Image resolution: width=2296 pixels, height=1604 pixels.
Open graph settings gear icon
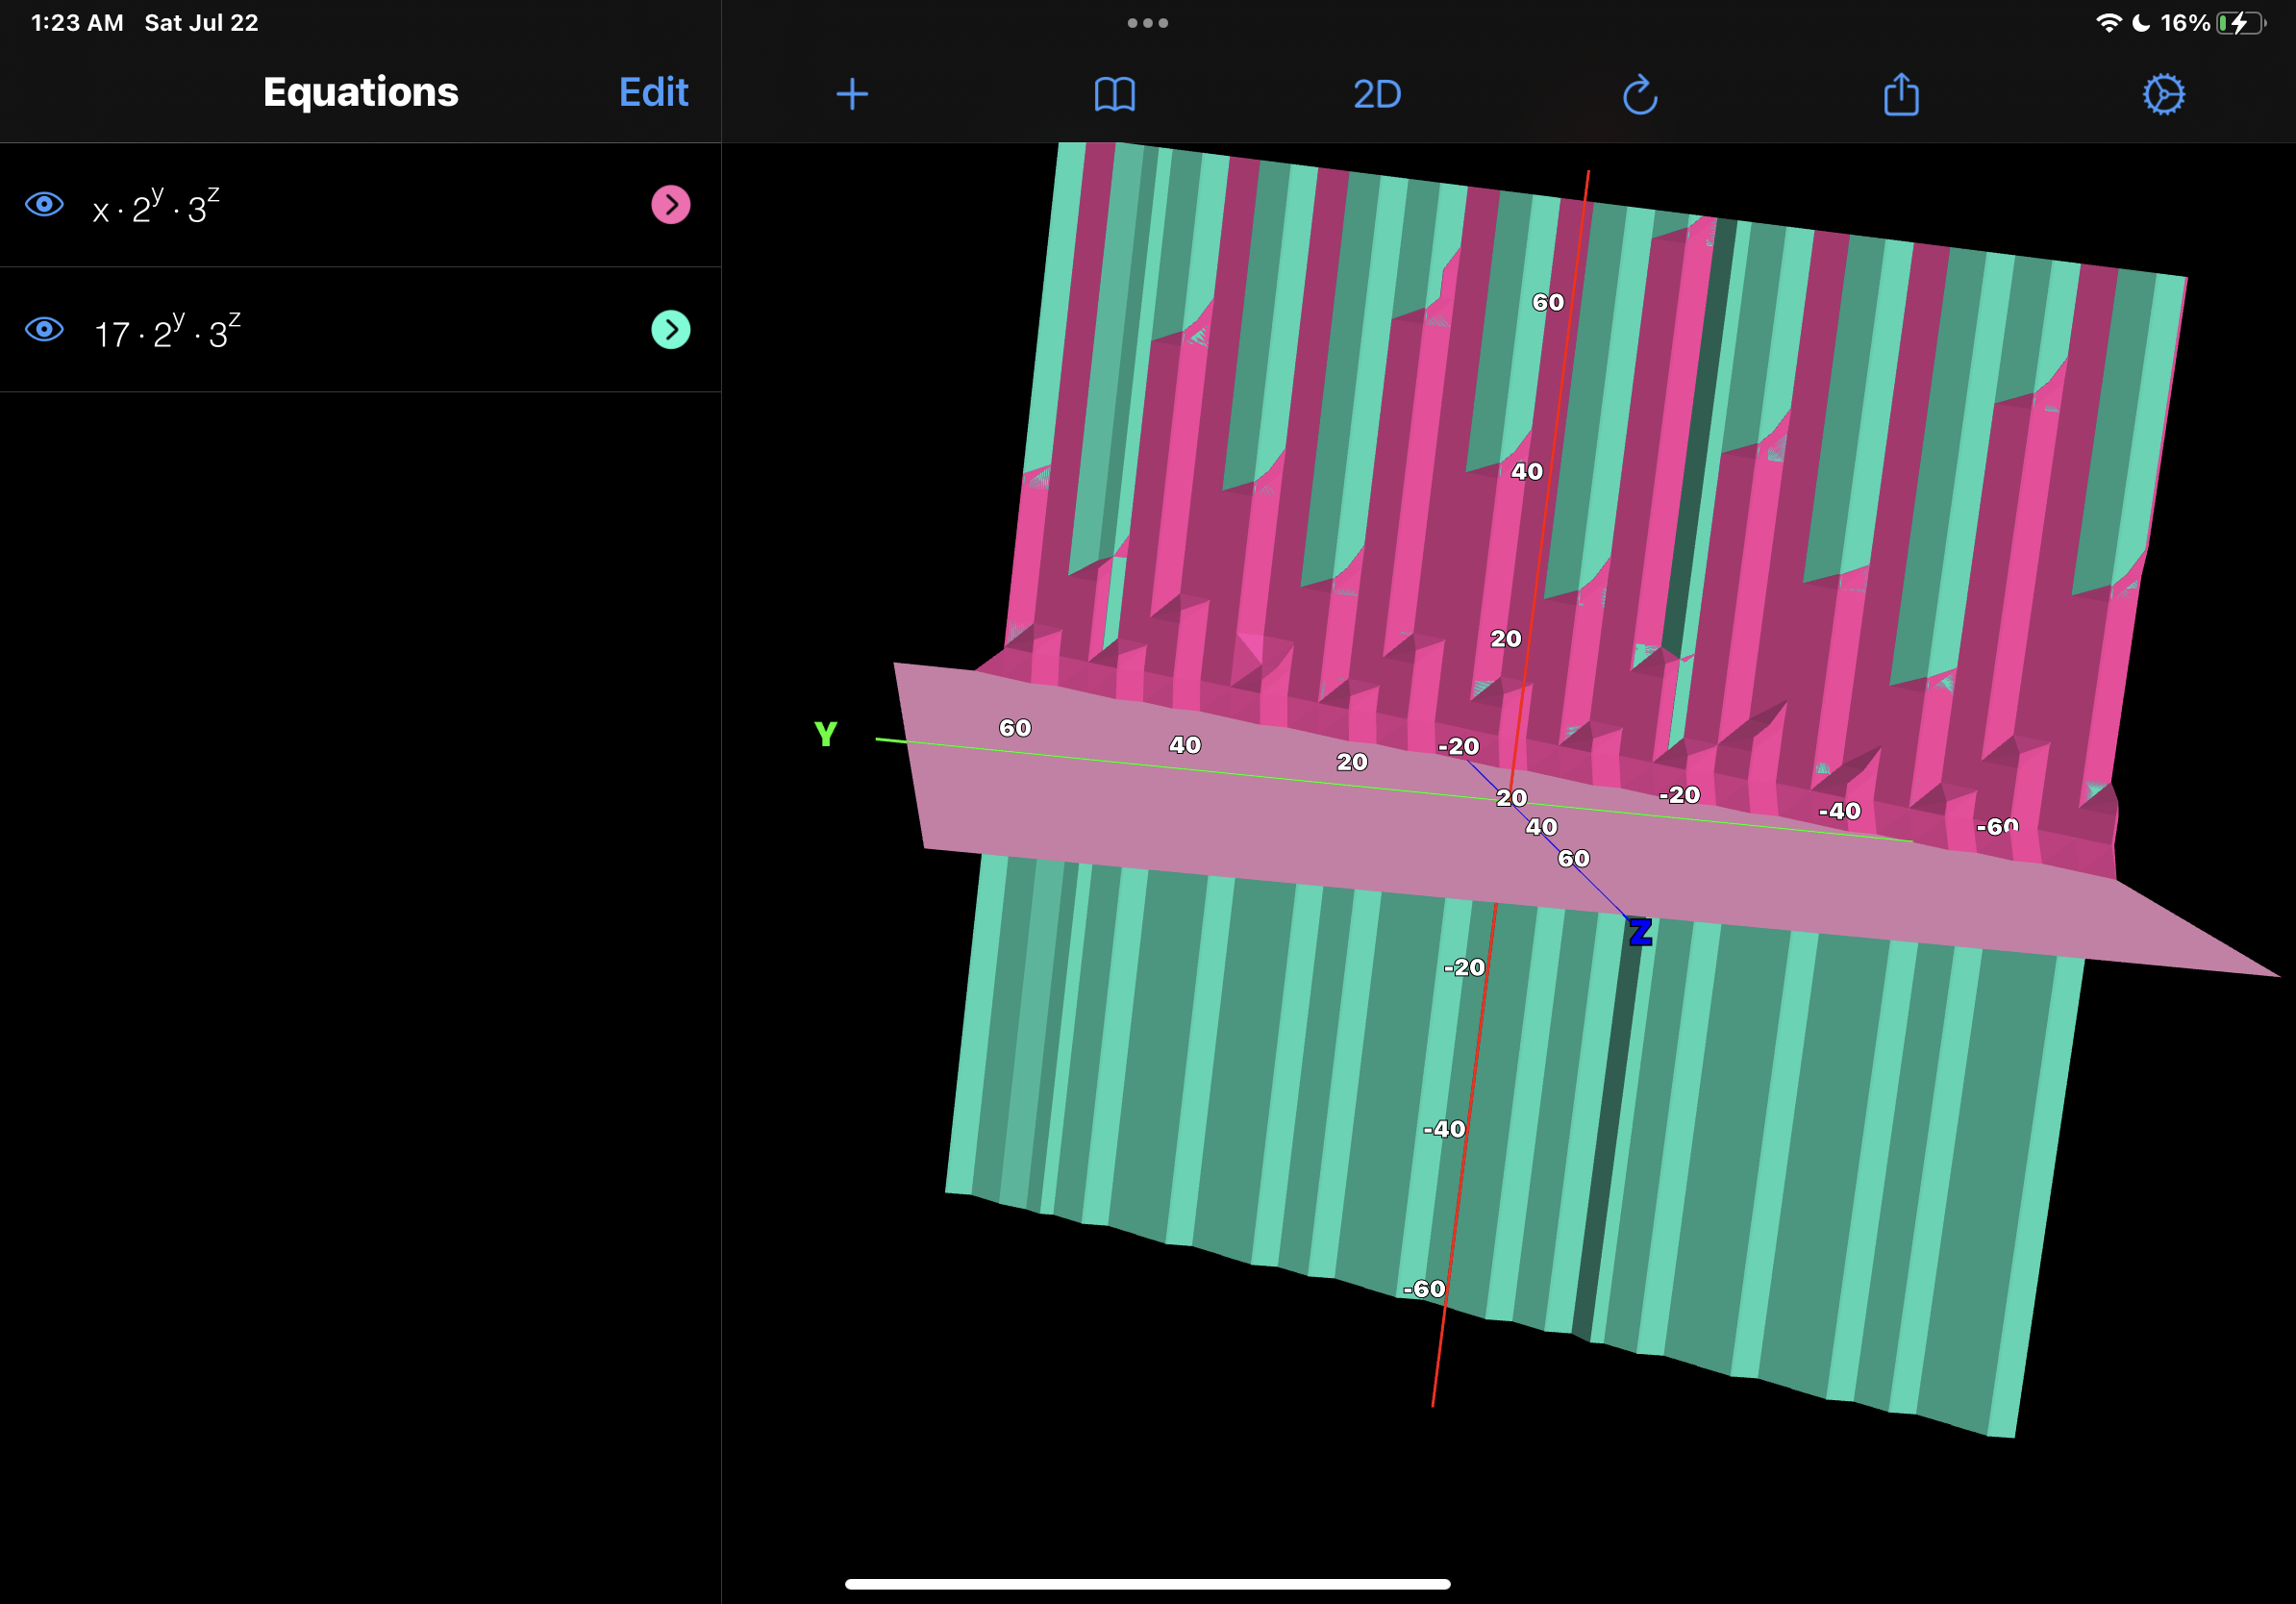point(2163,95)
